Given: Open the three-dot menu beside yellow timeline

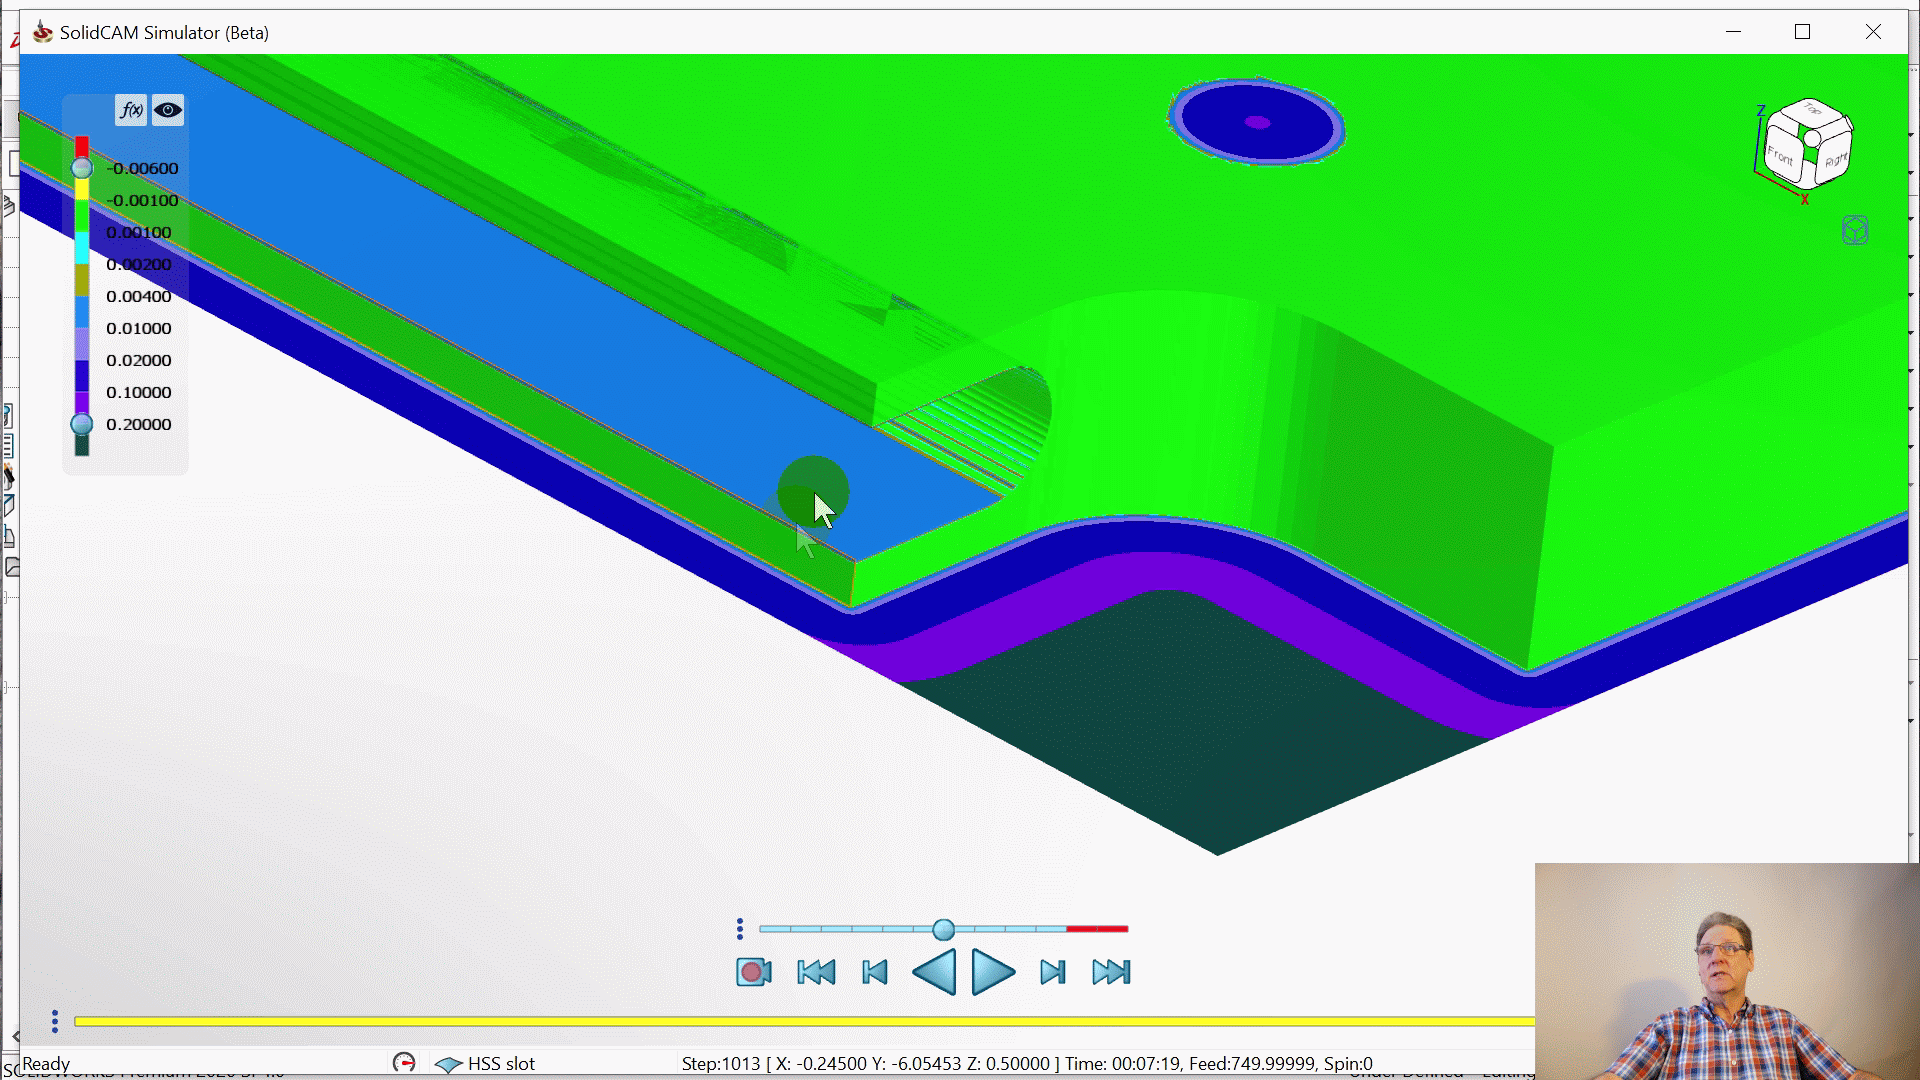Looking at the screenshot, I should click(55, 1021).
